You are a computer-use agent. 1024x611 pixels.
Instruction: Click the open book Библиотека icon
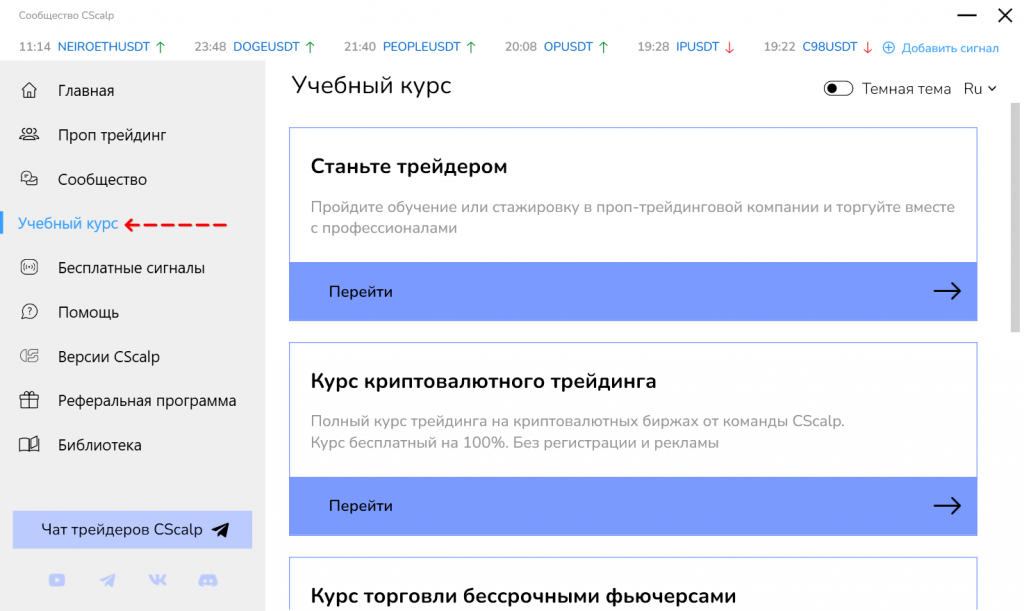(30, 445)
